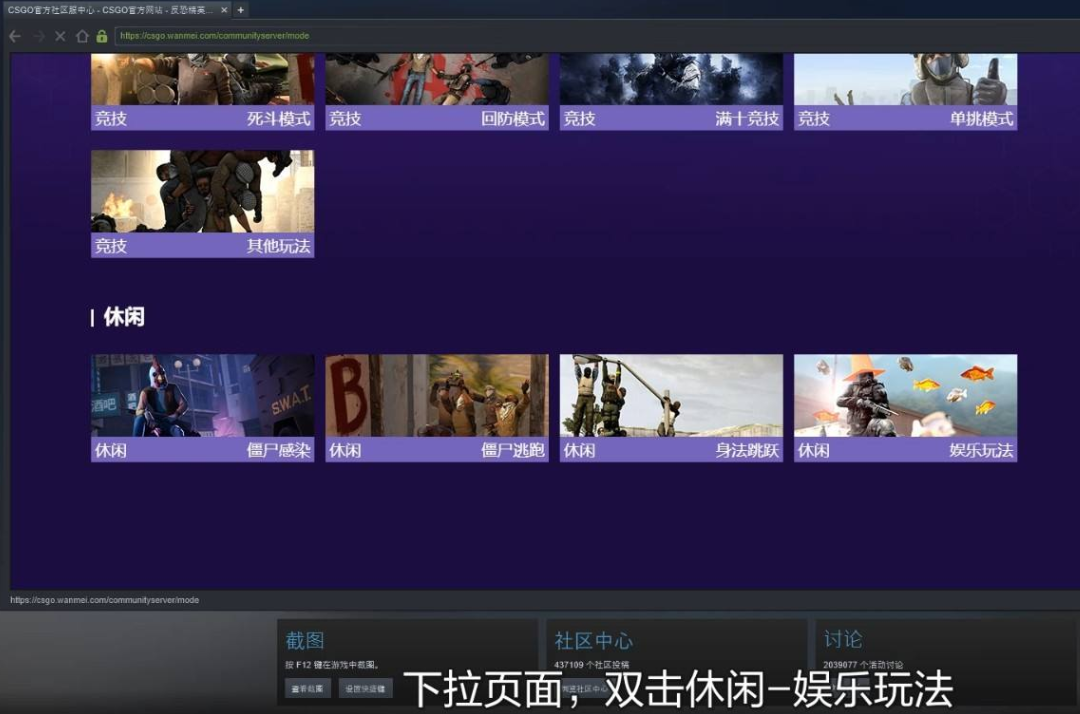The width and height of the screenshot is (1080, 714).
Task: Close the CSGO官方社区服中心 tab
Action: (224, 10)
